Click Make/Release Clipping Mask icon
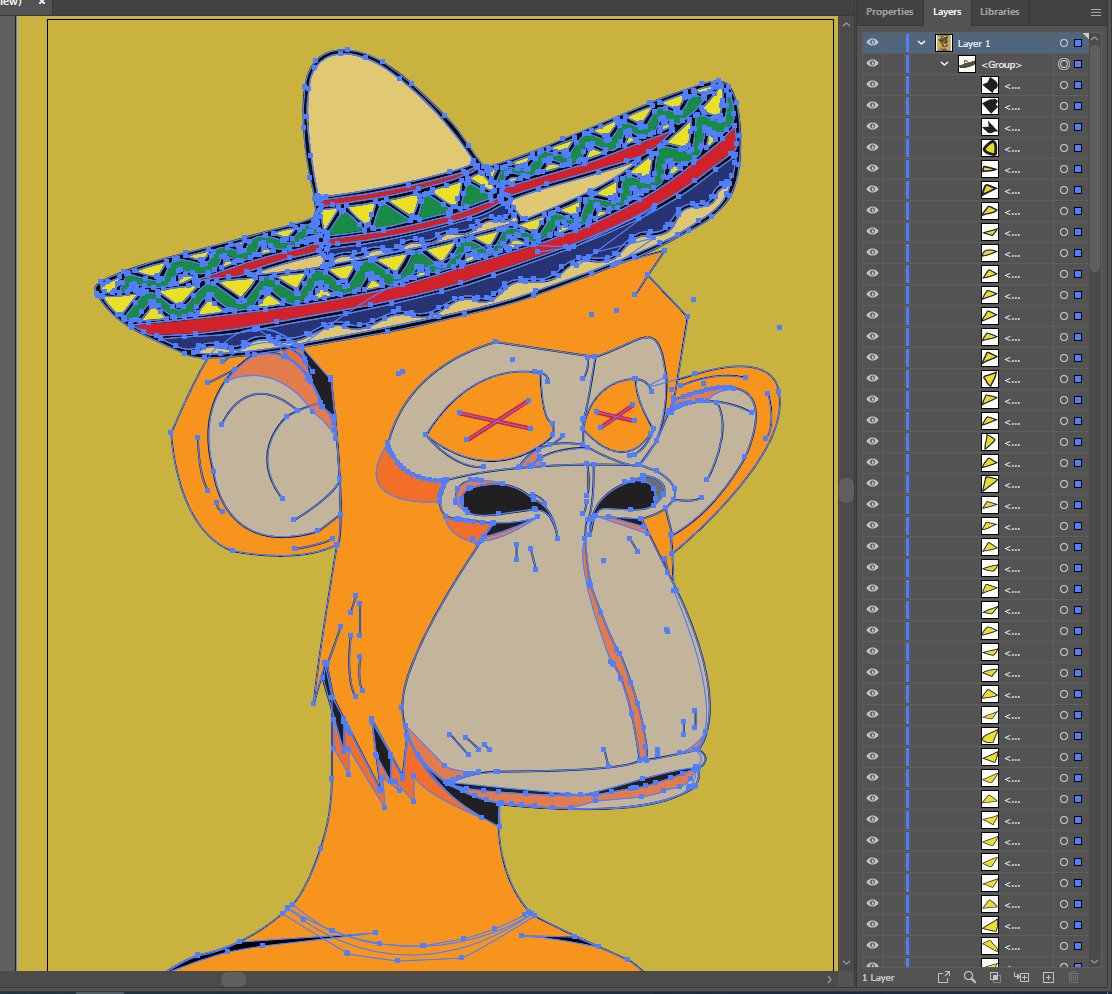1112x994 pixels. pyautogui.click(x=995, y=977)
